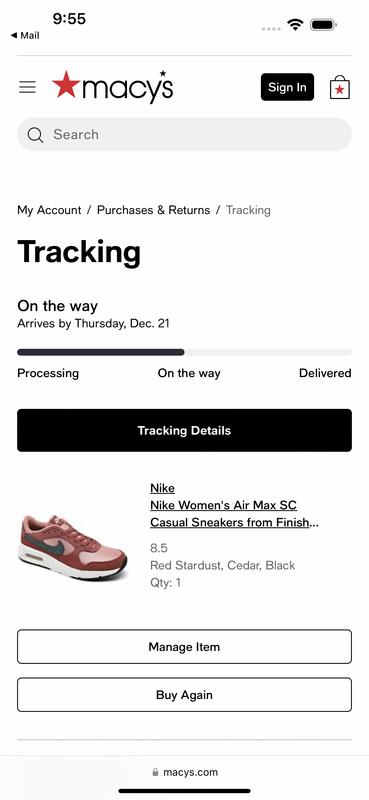Click the shipment progress bar
This screenshot has width=369, height=800.
coord(184,352)
